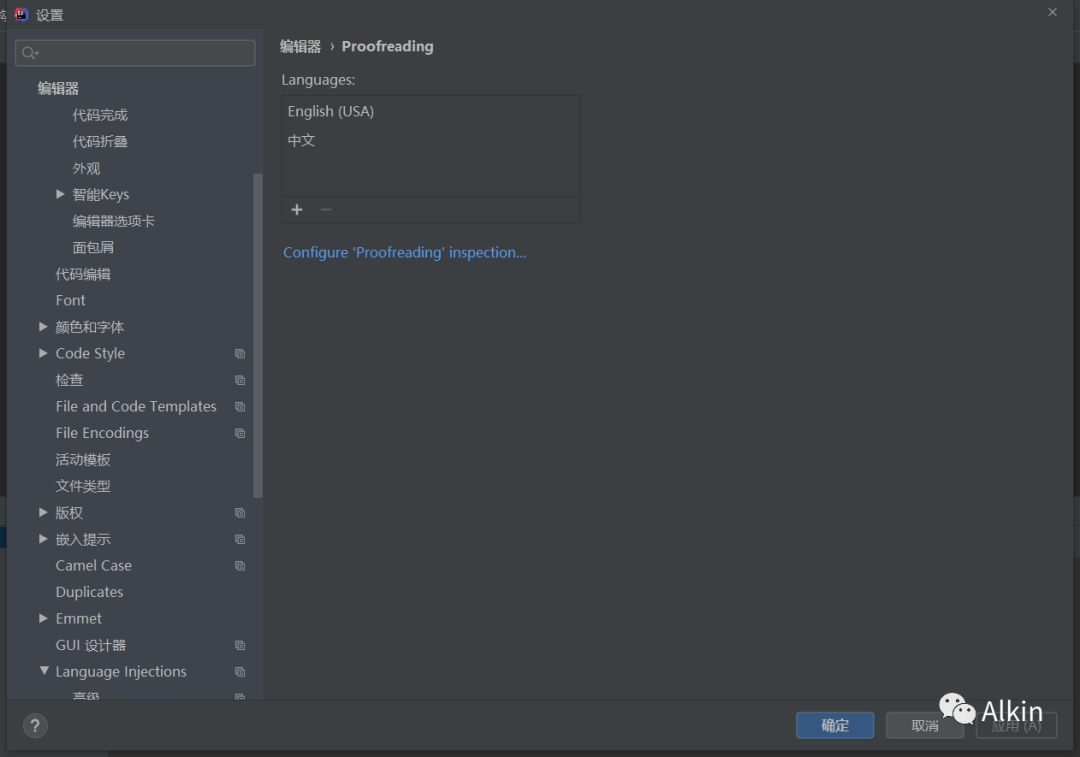Open Configure 'Proofreading' inspection link

pos(404,253)
